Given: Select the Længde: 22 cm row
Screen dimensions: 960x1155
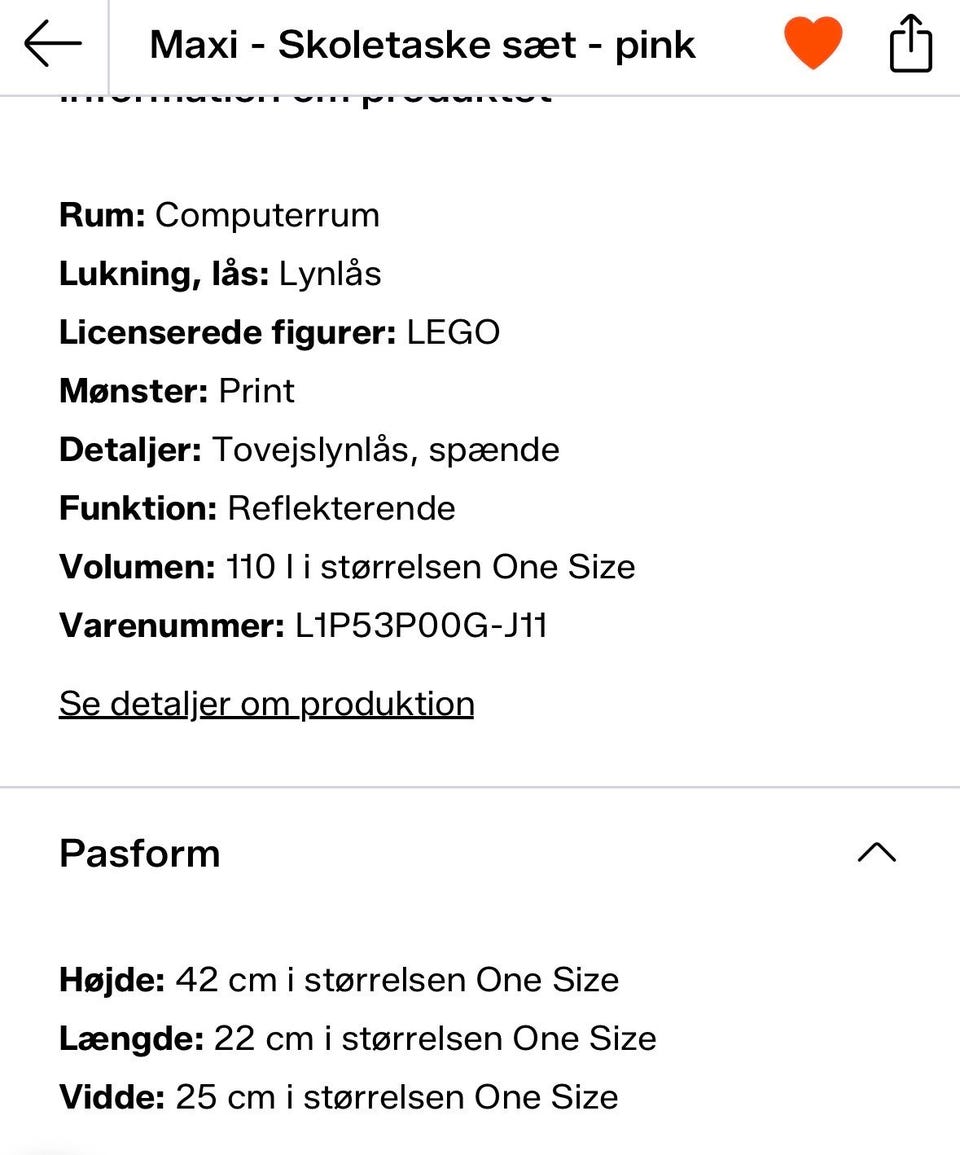Looking at the screenshot, I should click(x=357, y=1039).
